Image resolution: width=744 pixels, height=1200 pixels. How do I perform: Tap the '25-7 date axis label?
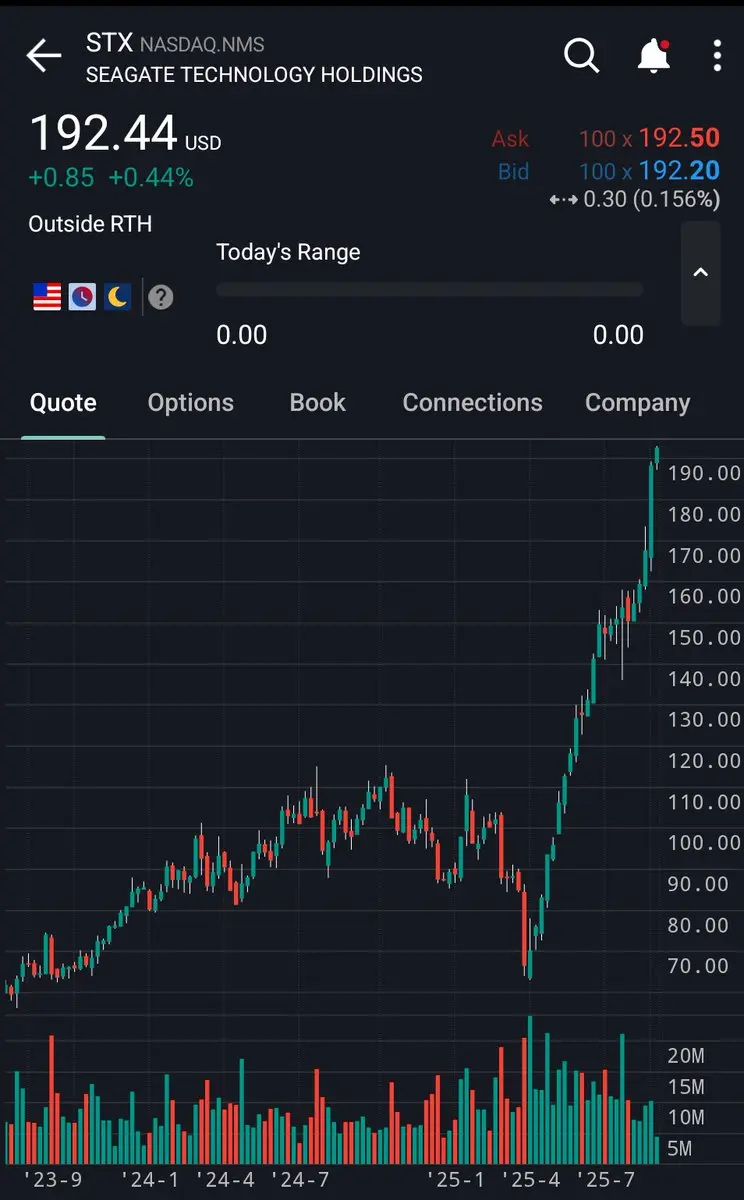click(x=605, y=1180)
